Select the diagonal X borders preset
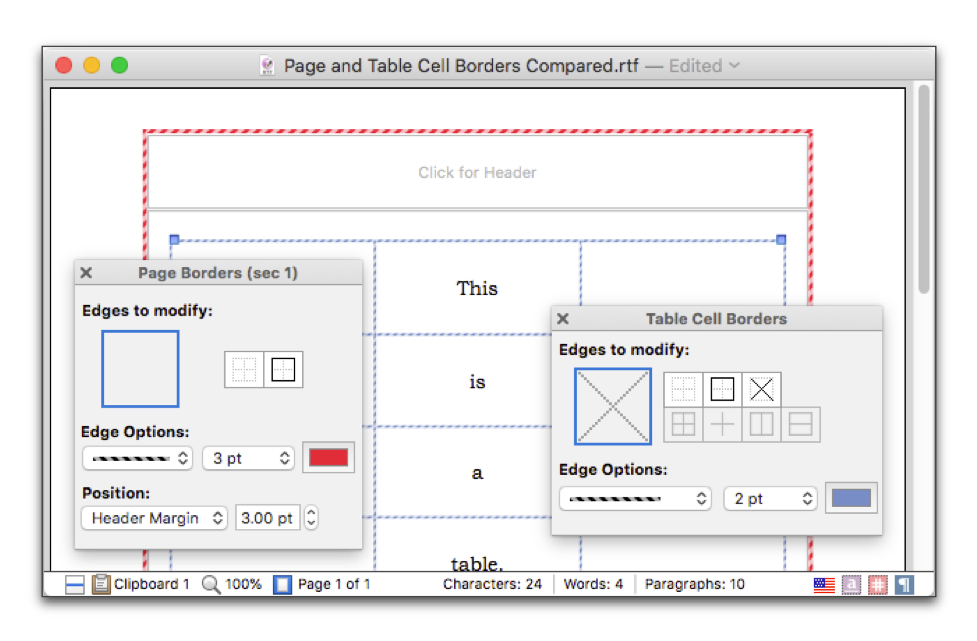977x641 pixels. tap(761, 389)
